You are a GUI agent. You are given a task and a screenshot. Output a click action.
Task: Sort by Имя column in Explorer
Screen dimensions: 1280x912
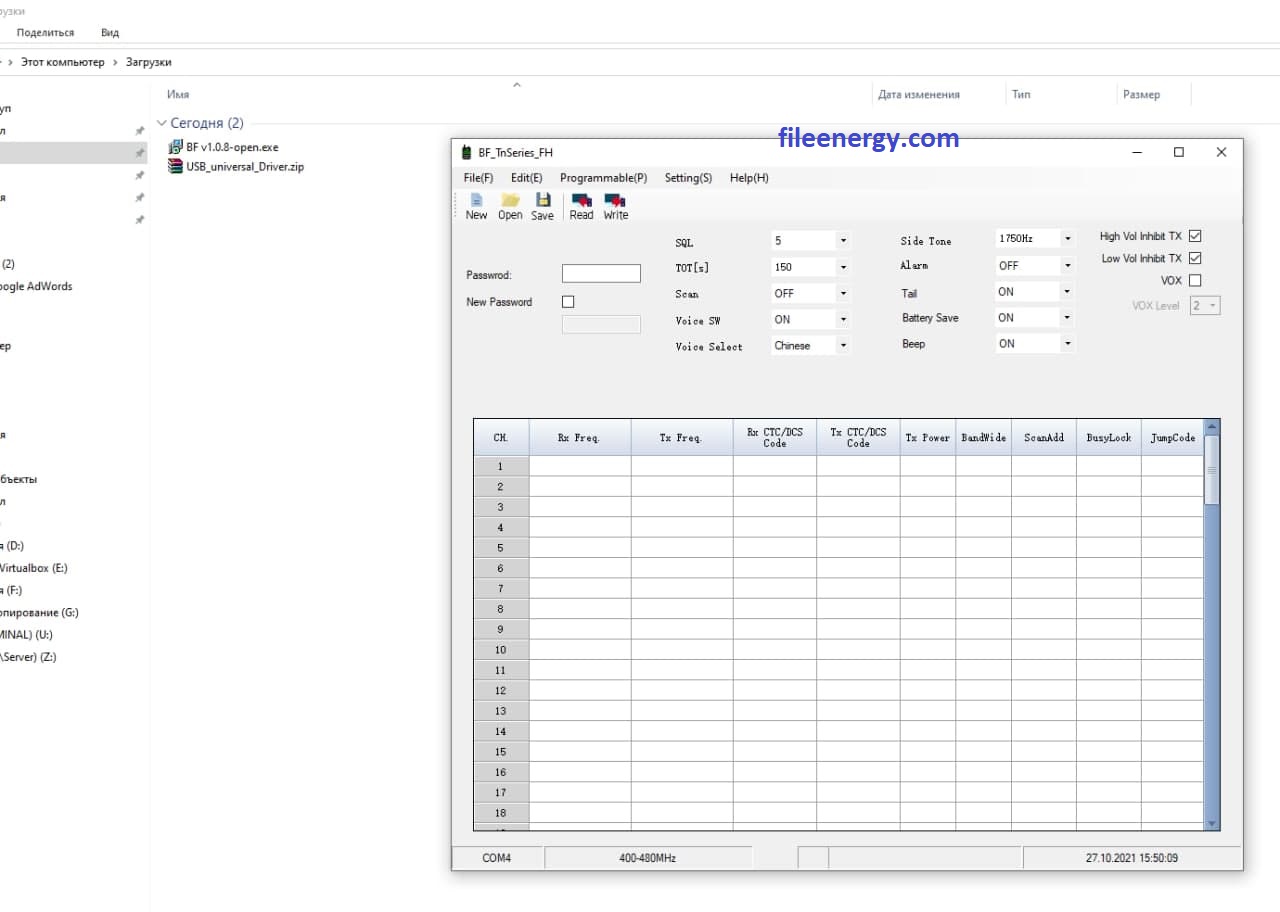[178, 94]
